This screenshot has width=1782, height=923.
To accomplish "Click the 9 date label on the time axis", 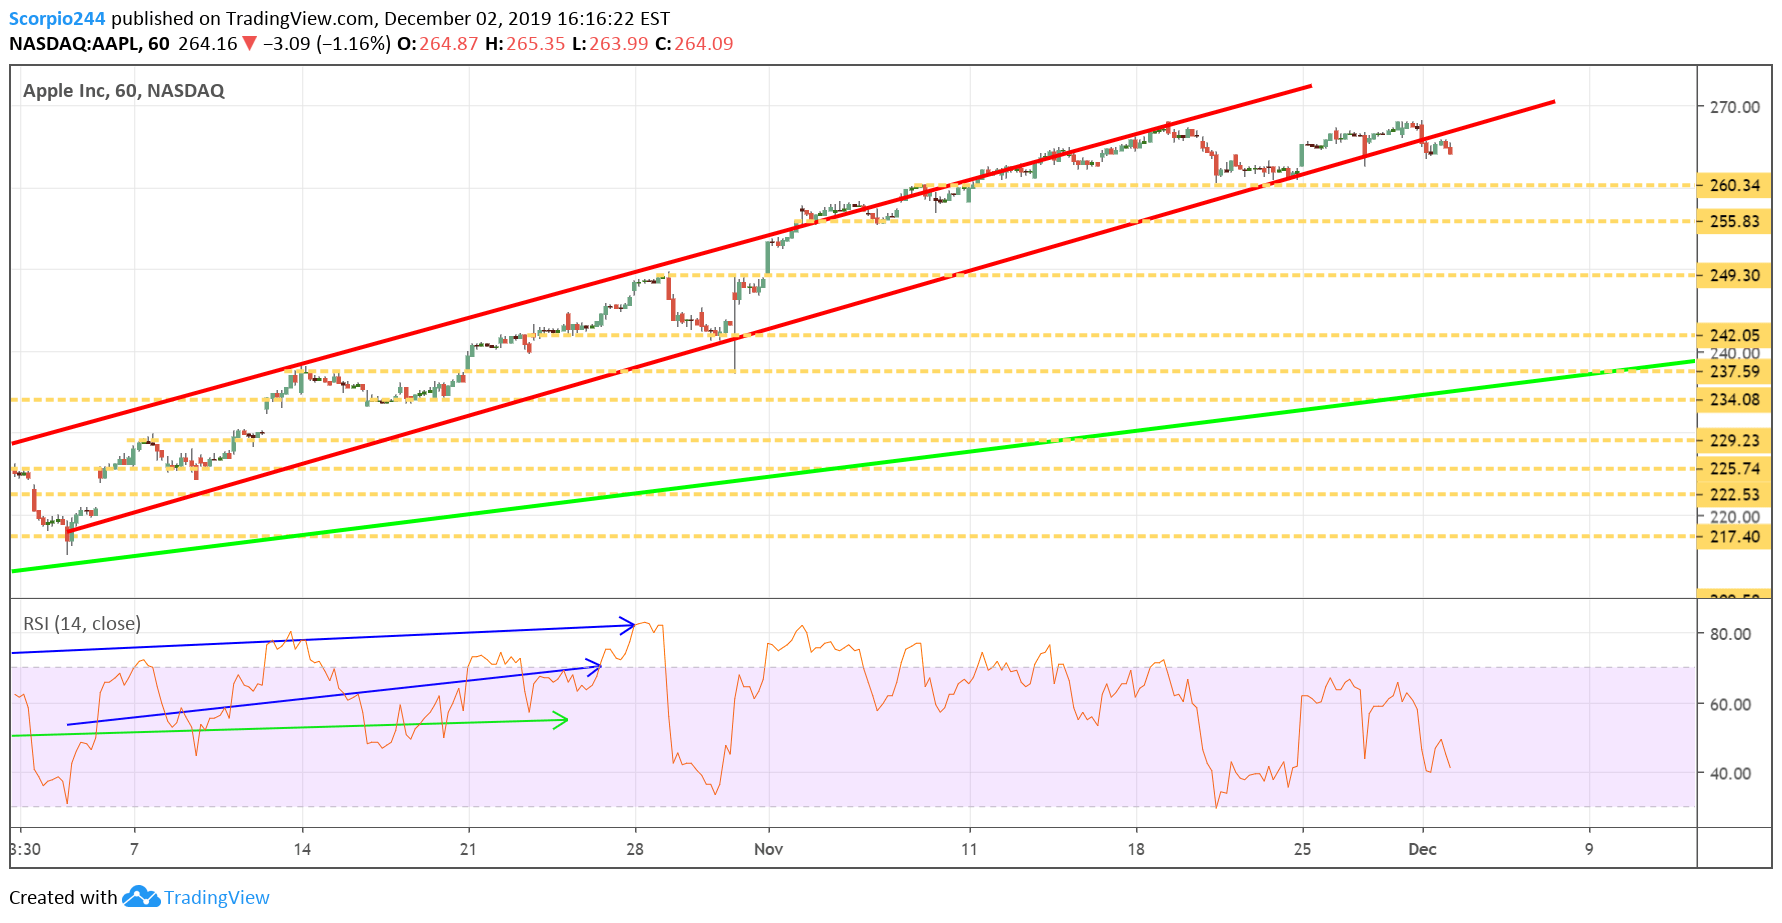I will point(1589,849).
